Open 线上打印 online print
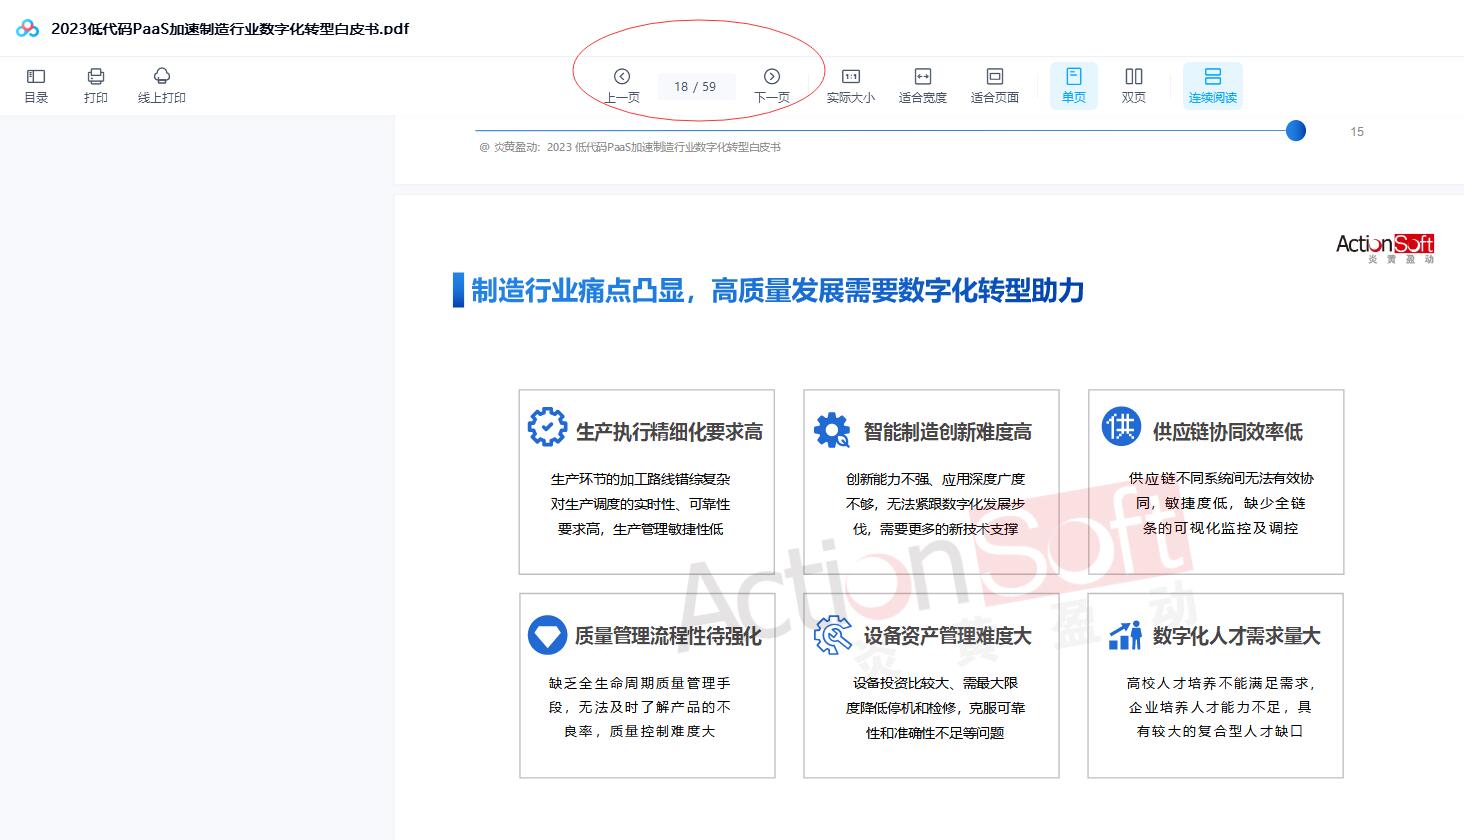 click(162, 85)
